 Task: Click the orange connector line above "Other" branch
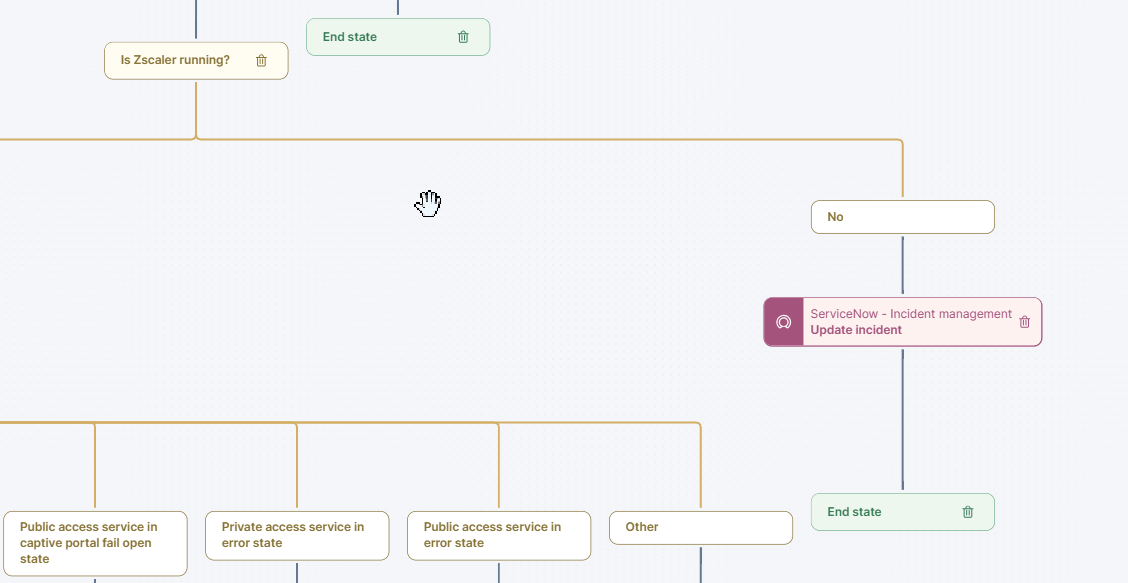(700, 470)
